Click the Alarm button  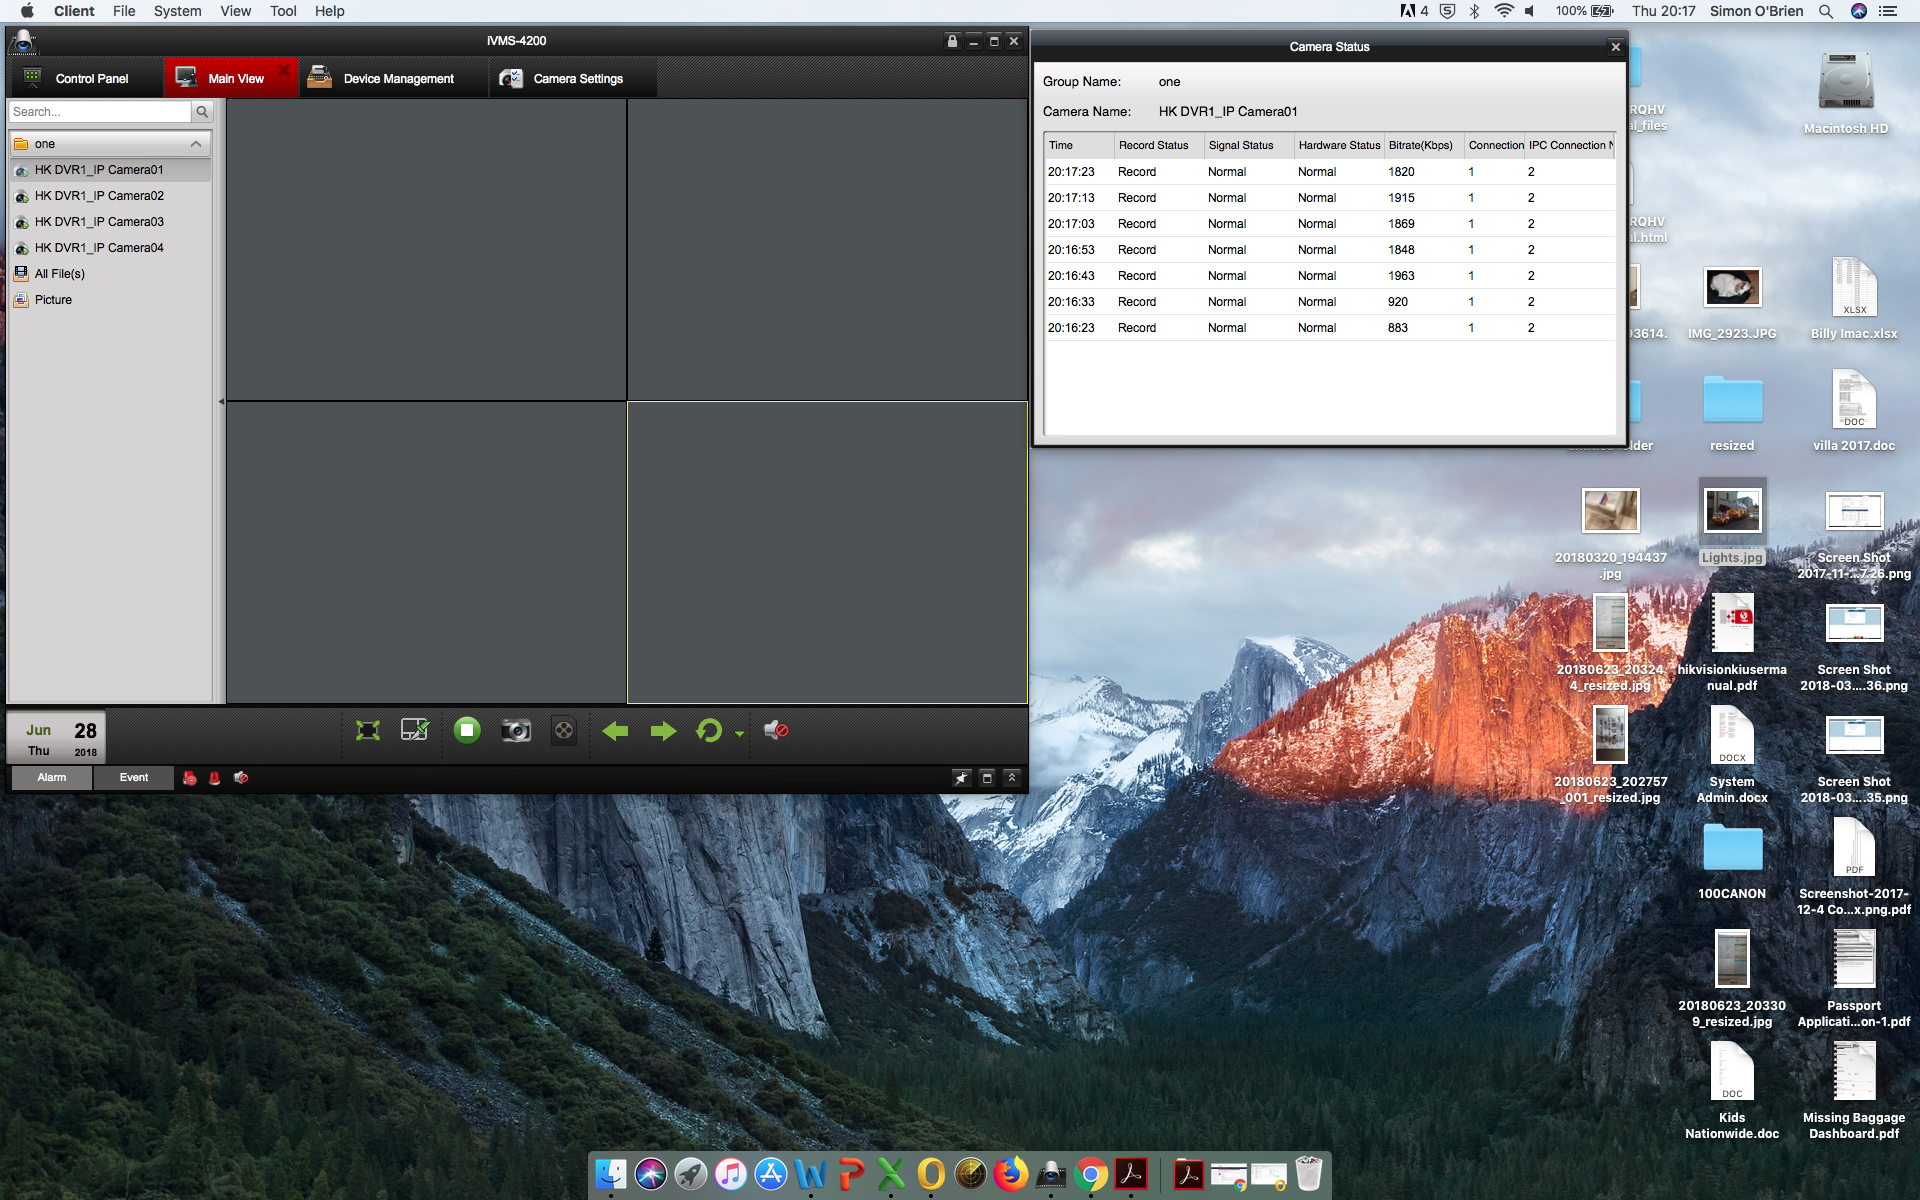point(52,778)
